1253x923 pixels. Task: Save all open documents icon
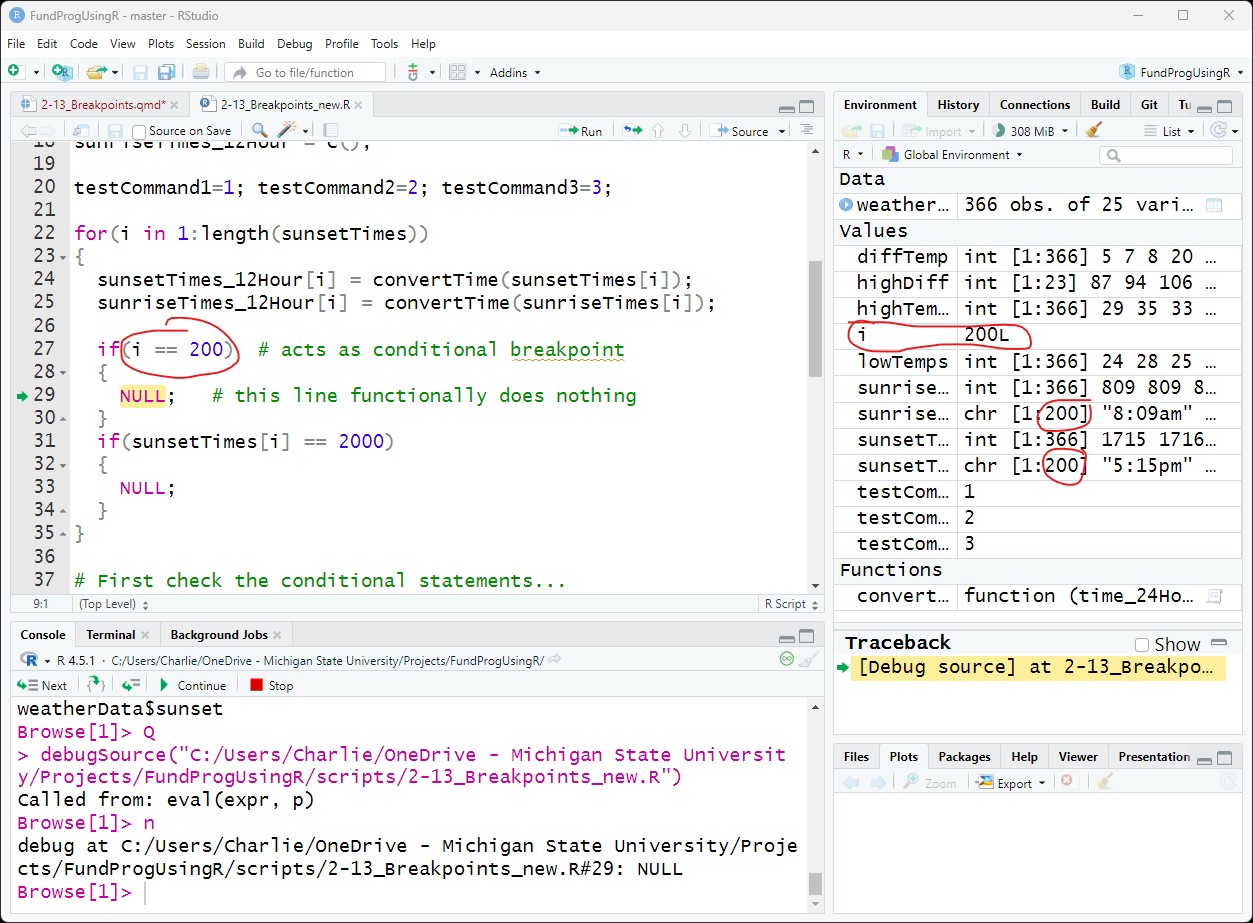click(167, 72)
